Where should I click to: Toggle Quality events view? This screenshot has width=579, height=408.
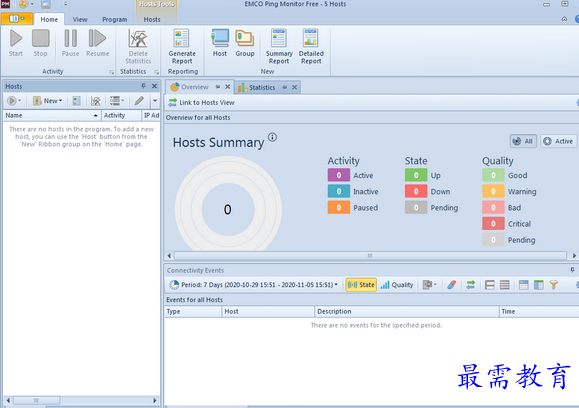tap(397, 285)
